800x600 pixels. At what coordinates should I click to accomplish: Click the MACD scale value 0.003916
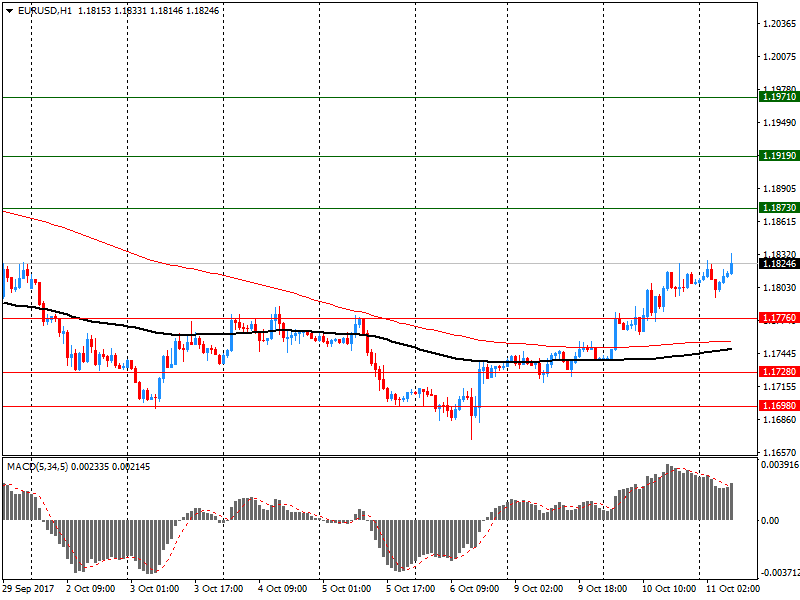pyautogui.click(x=780, y=465)
